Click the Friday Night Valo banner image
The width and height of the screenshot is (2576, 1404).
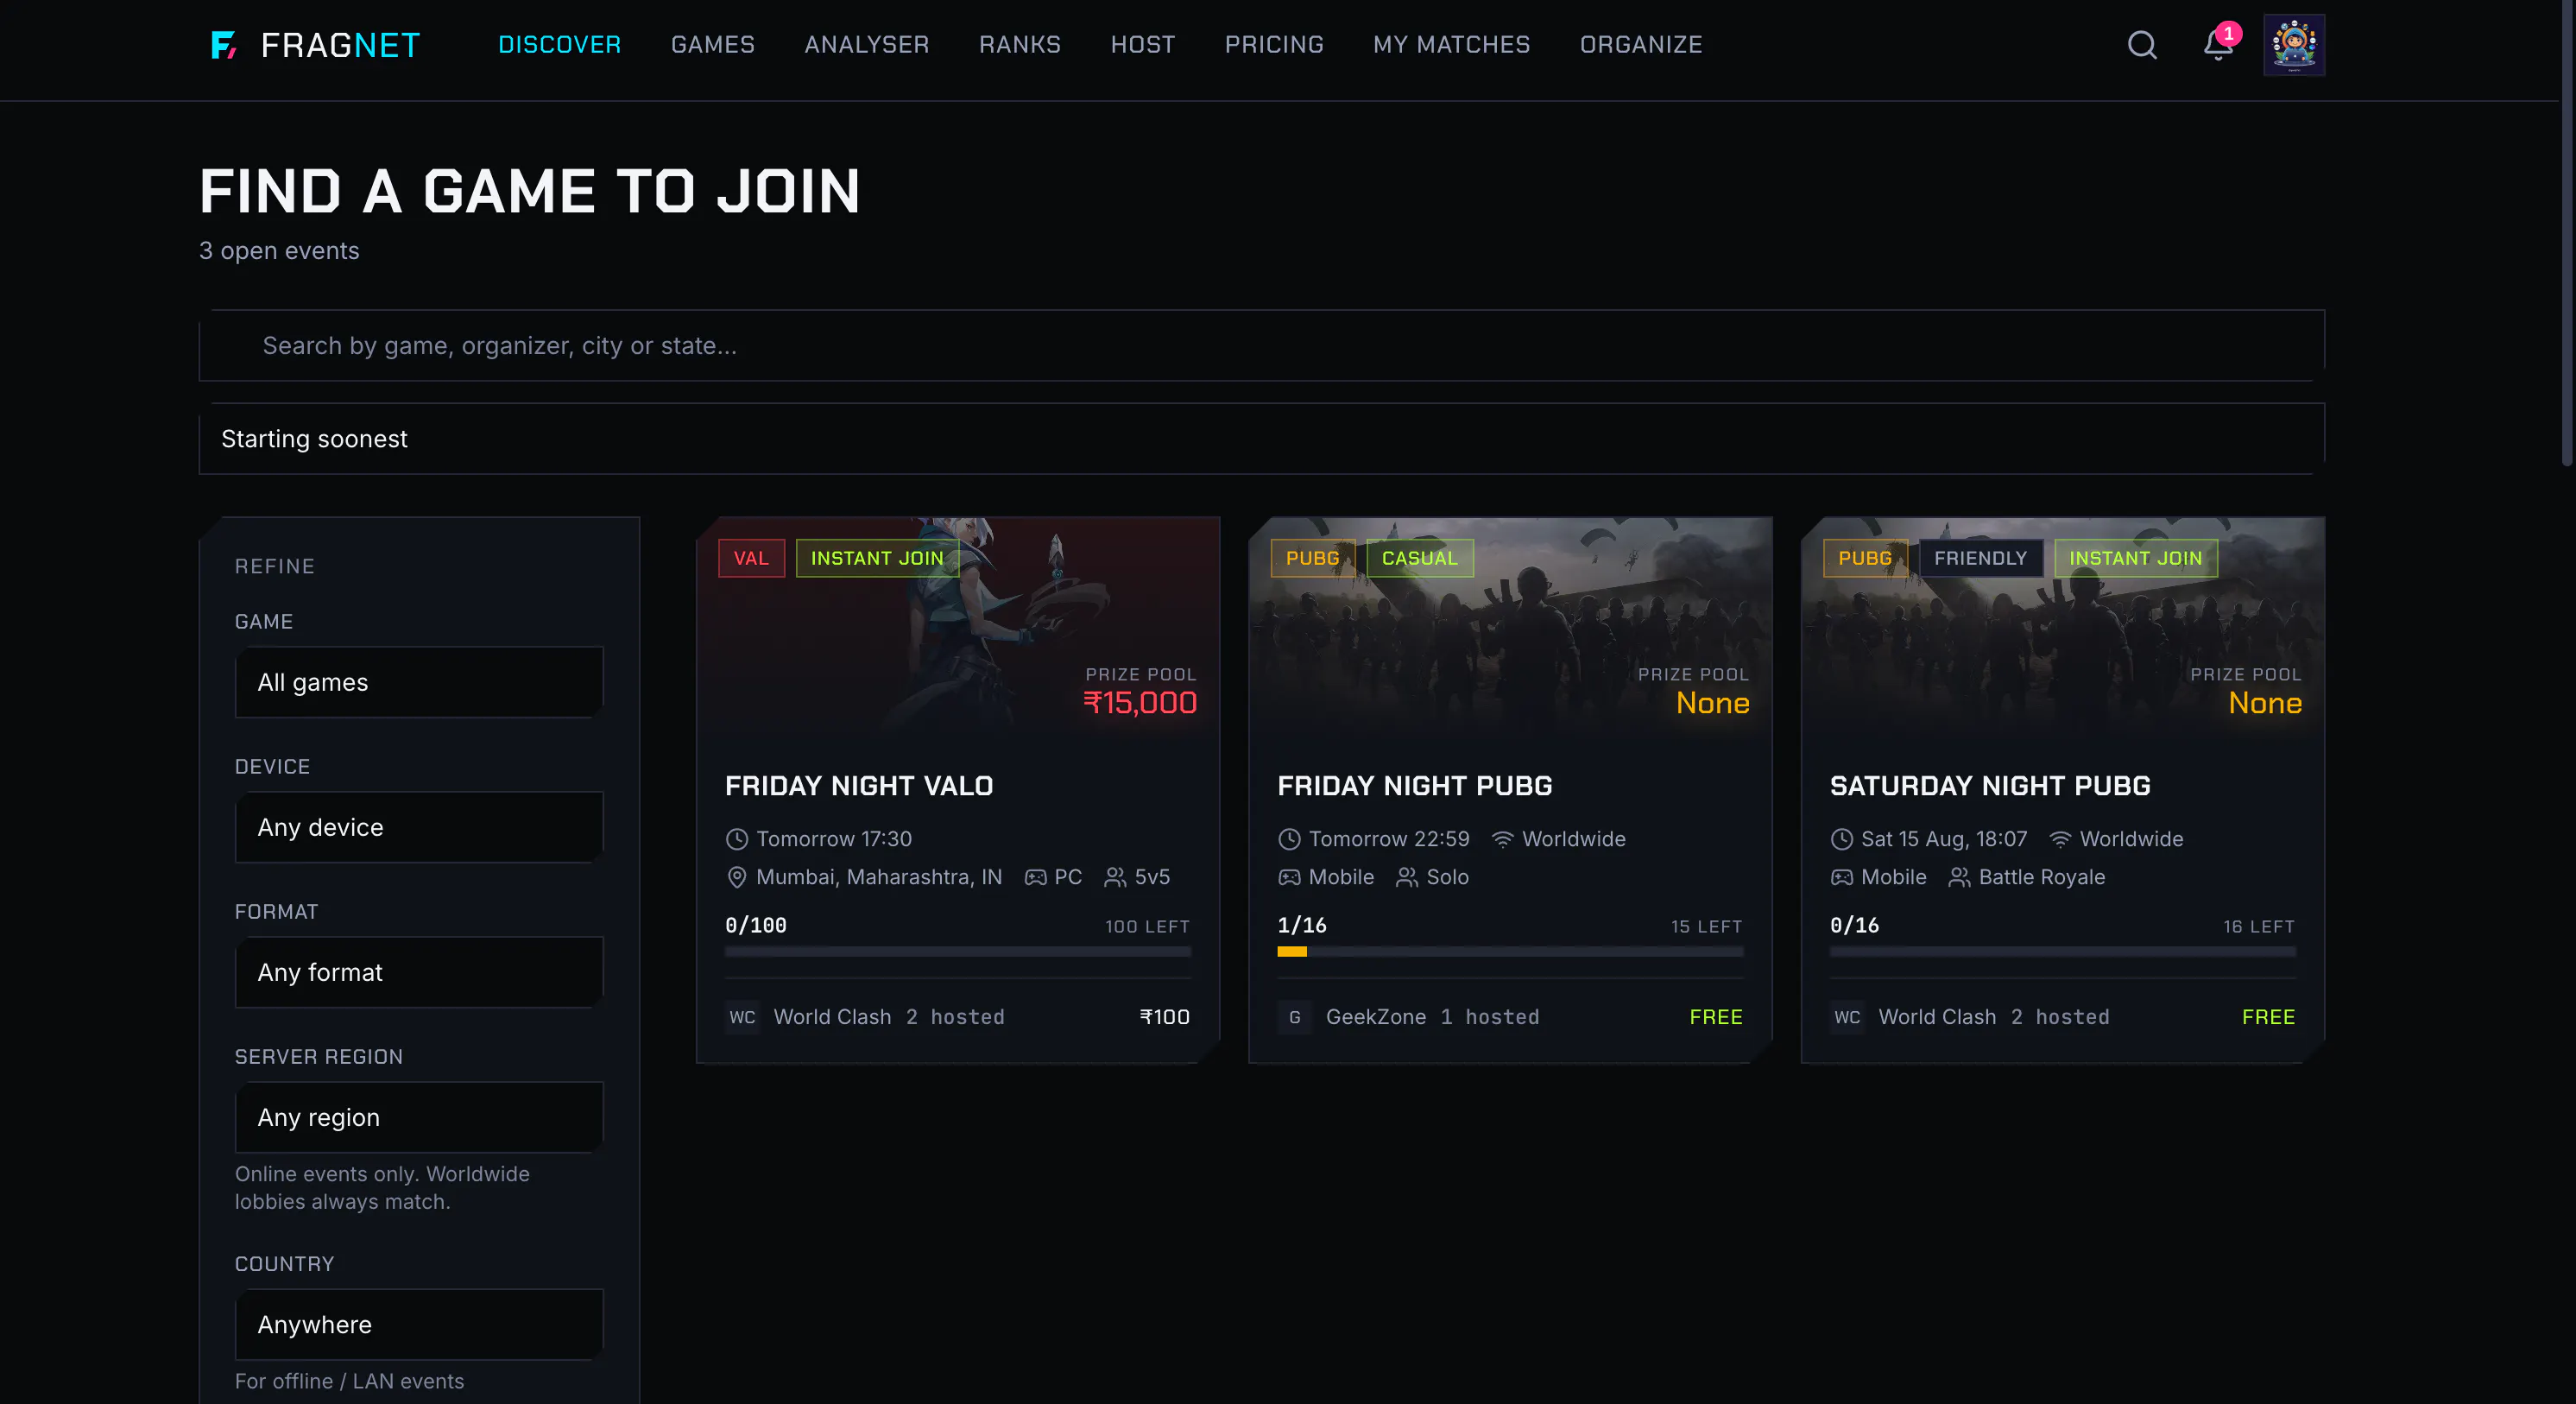(958, 628)
